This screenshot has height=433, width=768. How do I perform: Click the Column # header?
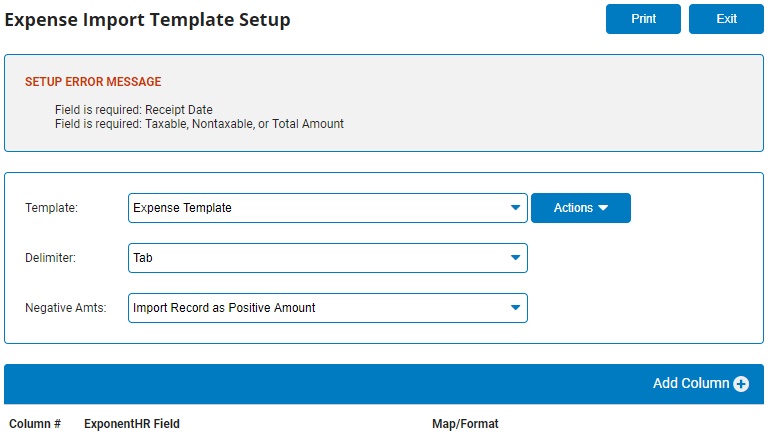pyautogui.click(x=35, y=424)
